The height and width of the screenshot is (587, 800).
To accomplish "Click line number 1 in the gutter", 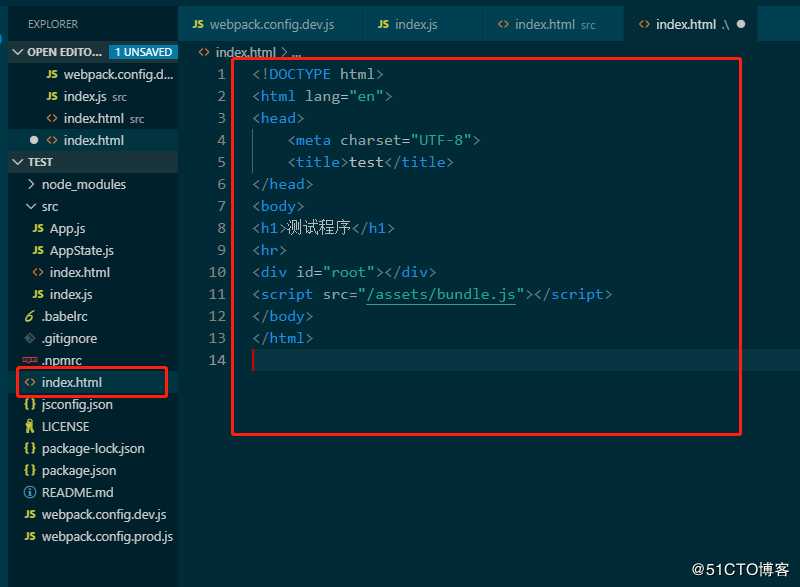I will pyautogui.click(x=221, y=74).
